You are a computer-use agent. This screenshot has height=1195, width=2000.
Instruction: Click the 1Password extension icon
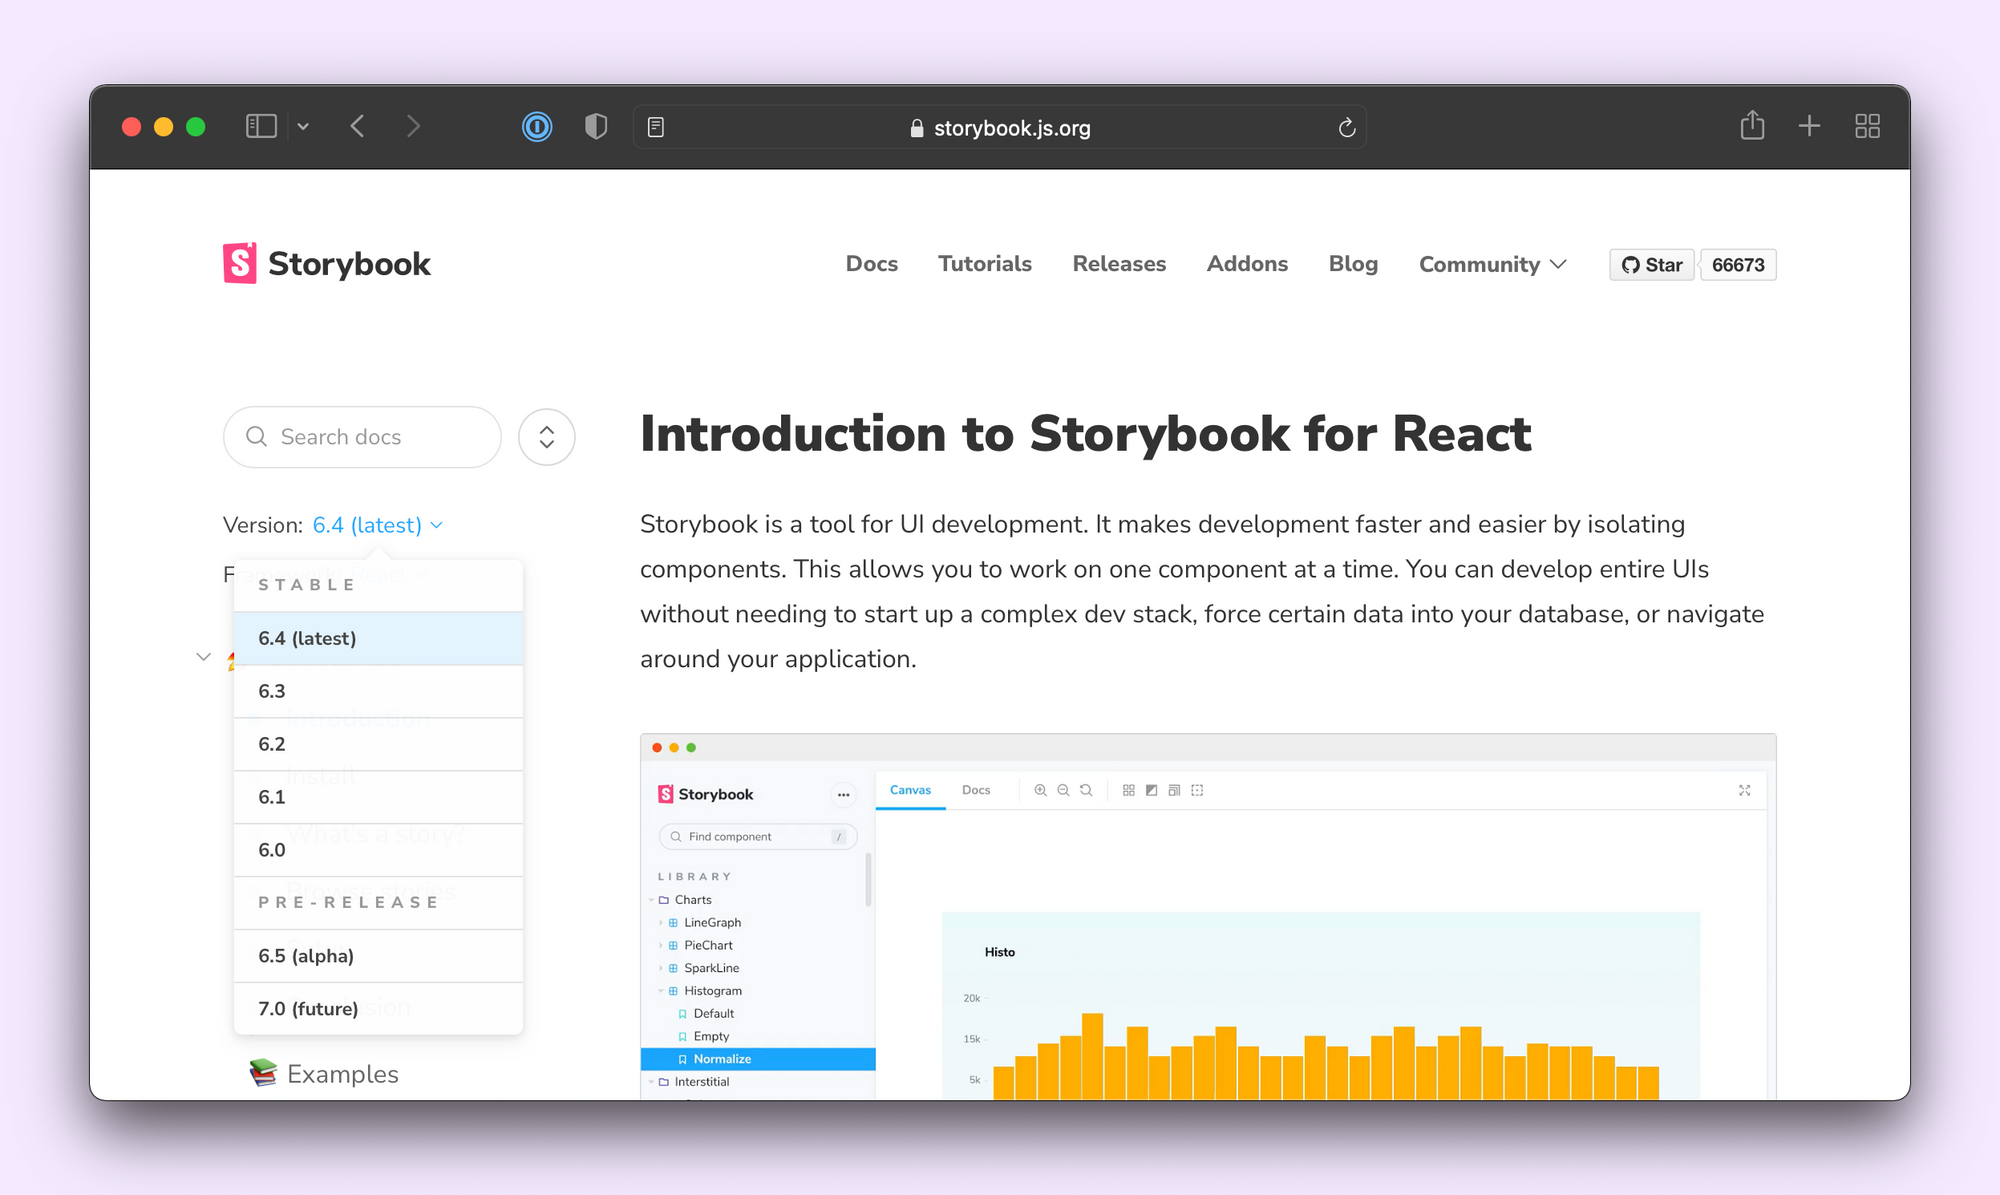[537, 127]
